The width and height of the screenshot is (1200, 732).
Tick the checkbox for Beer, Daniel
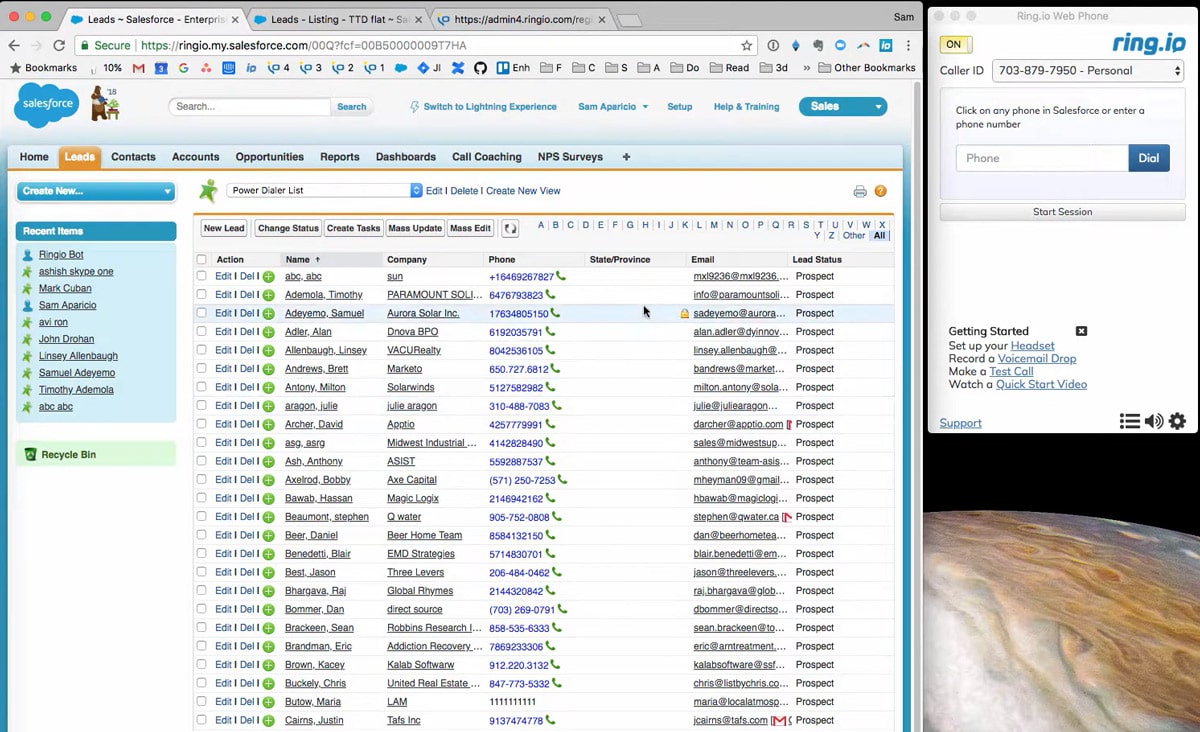coord(202,535)
